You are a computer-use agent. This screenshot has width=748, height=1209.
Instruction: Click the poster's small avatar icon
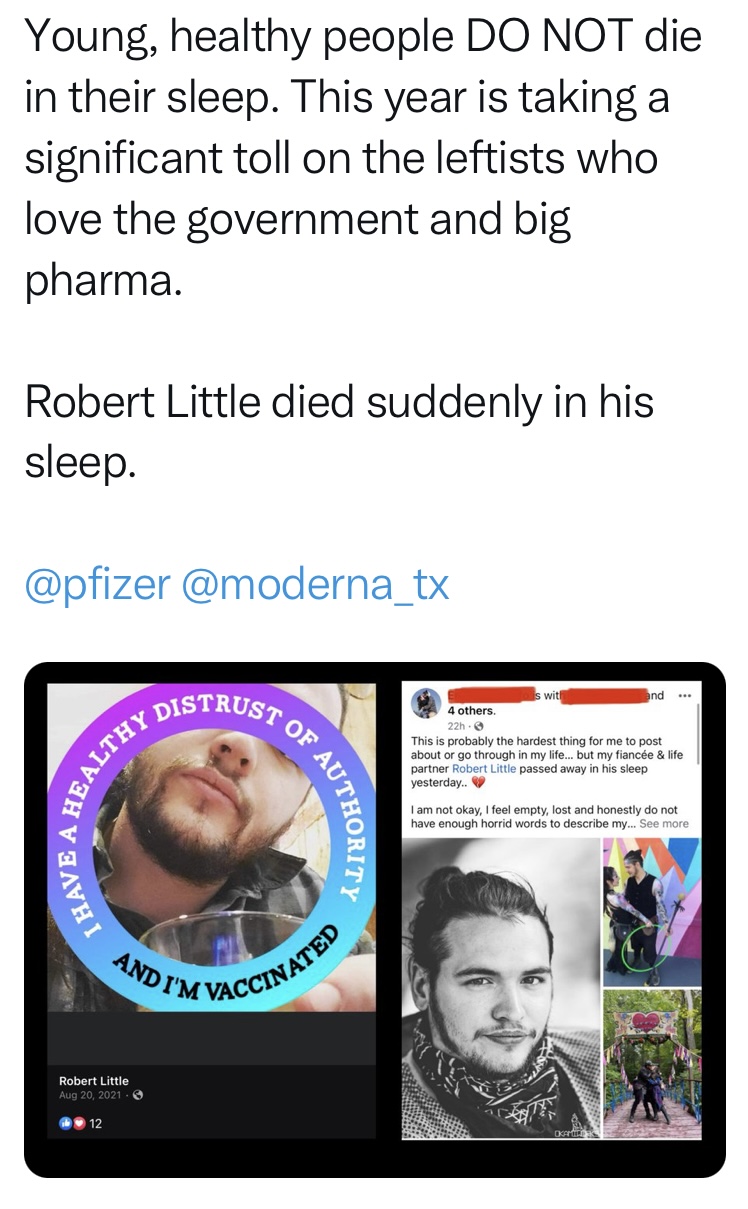[427, 702]
